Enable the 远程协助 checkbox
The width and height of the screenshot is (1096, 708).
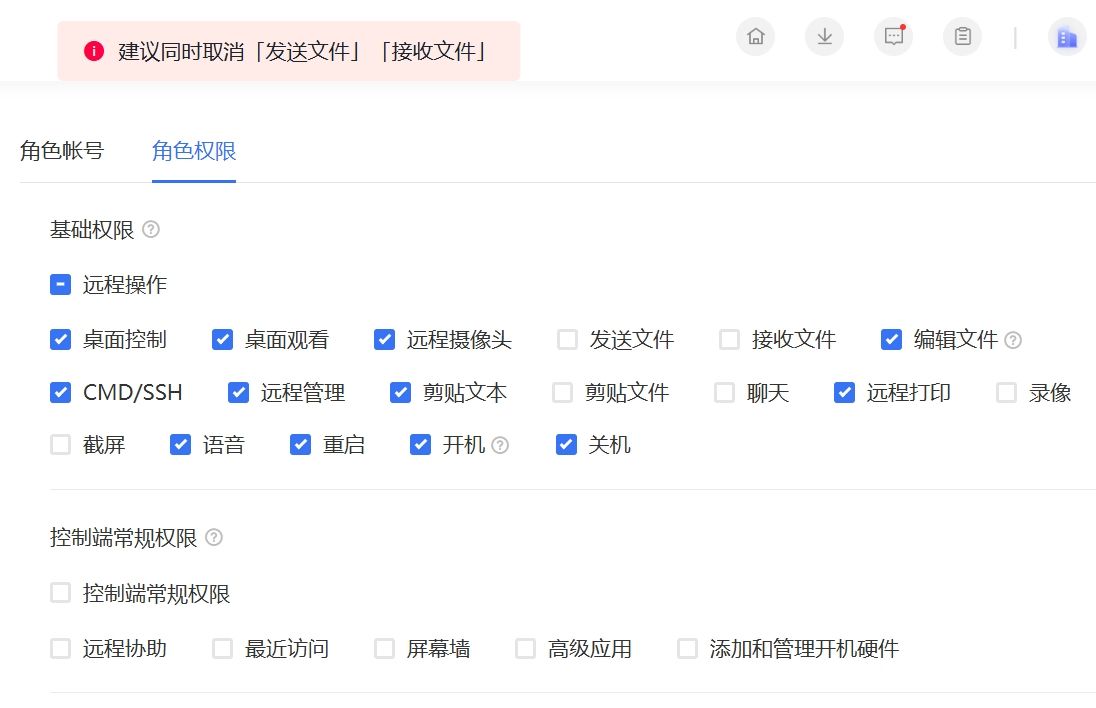[x=61, y=649]
